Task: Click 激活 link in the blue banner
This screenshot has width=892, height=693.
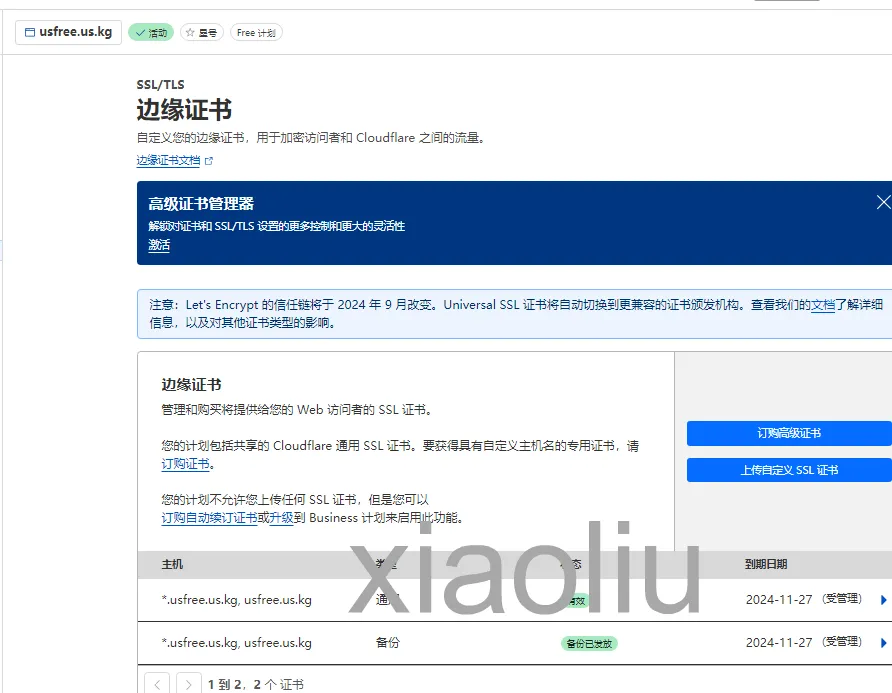Action: point(159,245)
